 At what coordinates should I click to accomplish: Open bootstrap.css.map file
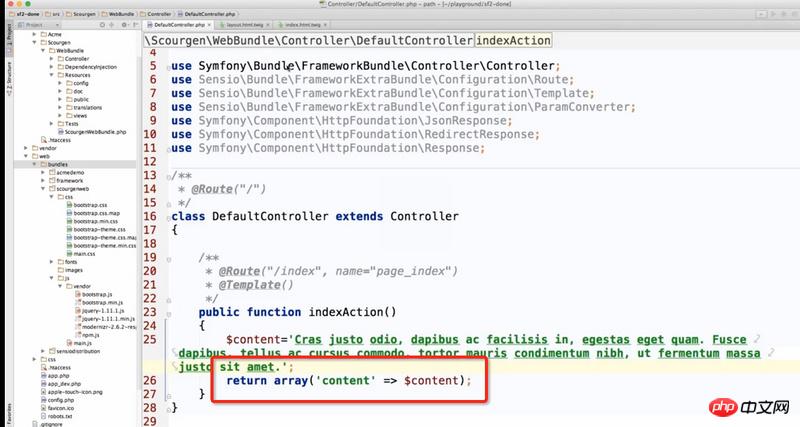click(x=93, y=213)
